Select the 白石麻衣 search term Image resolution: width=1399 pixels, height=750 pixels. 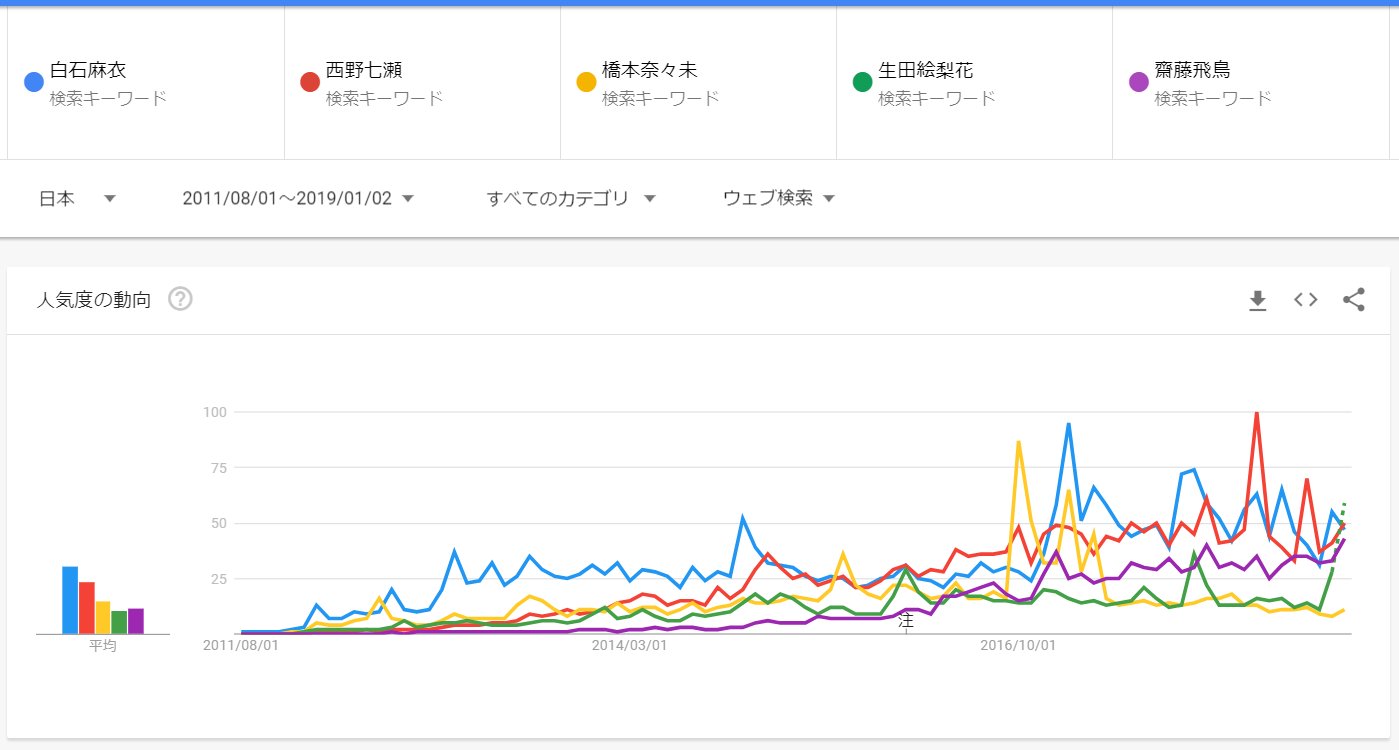(88, 71)
